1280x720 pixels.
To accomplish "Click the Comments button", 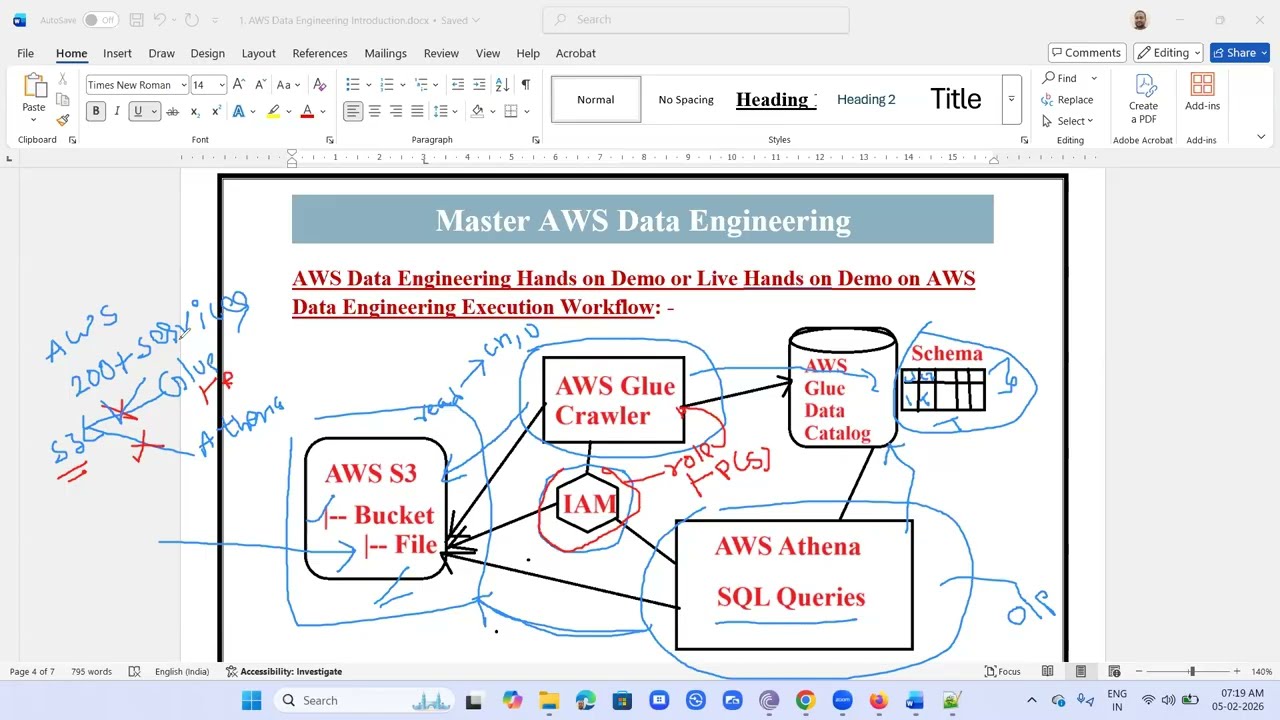I will click(x=1087, y=53).
